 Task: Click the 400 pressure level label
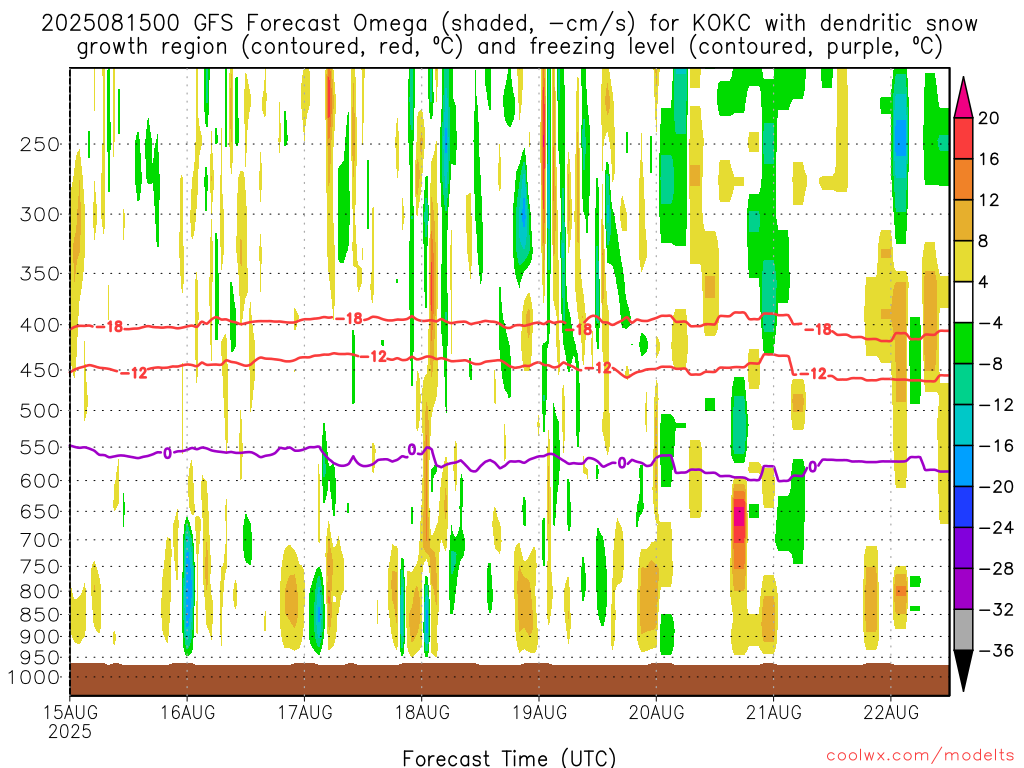[40, 325]
